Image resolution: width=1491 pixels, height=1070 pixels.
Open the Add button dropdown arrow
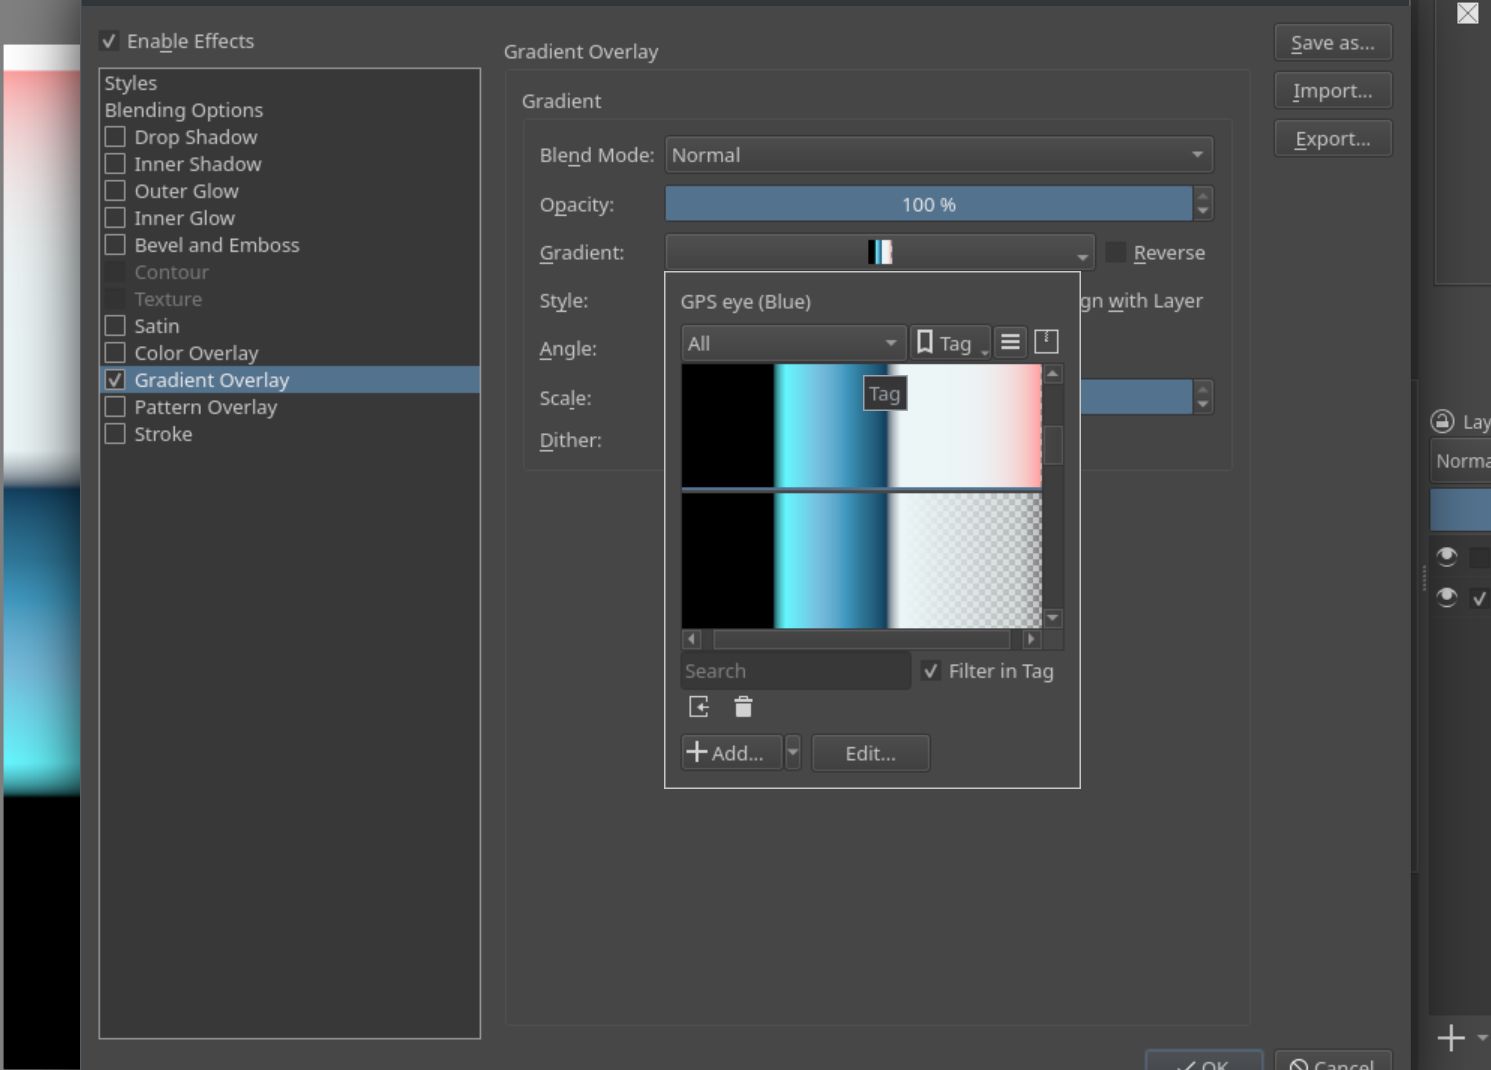coord(793,752)
